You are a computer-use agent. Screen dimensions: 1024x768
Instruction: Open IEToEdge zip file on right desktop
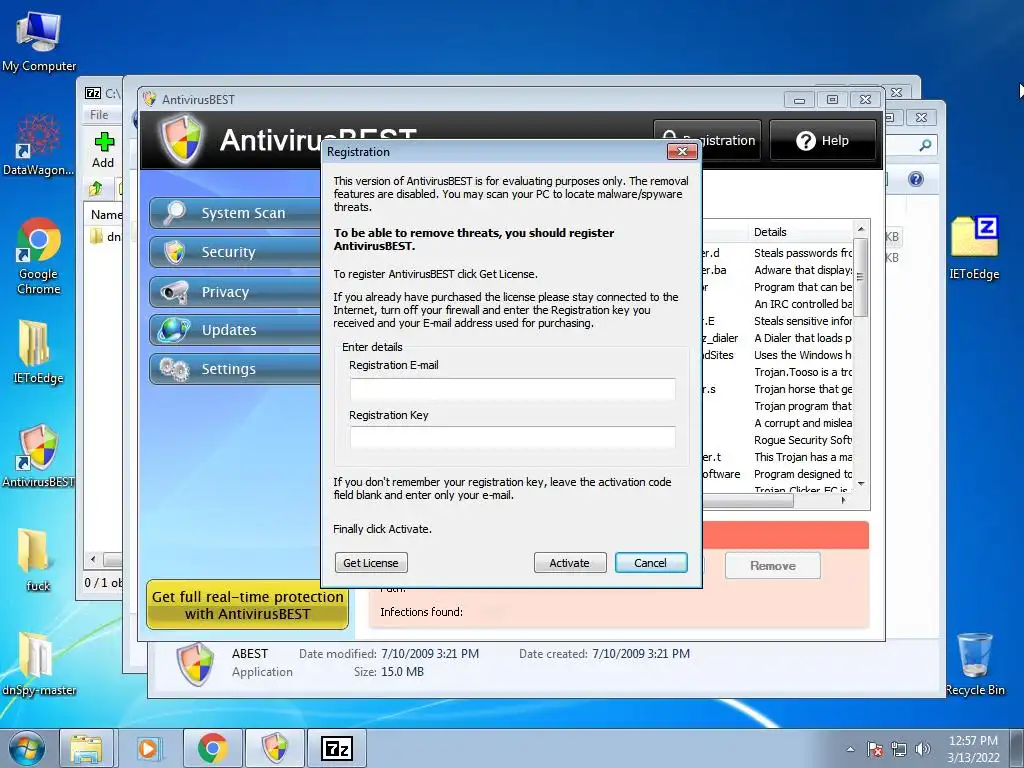pyautogui.click(x=974, y=248)
